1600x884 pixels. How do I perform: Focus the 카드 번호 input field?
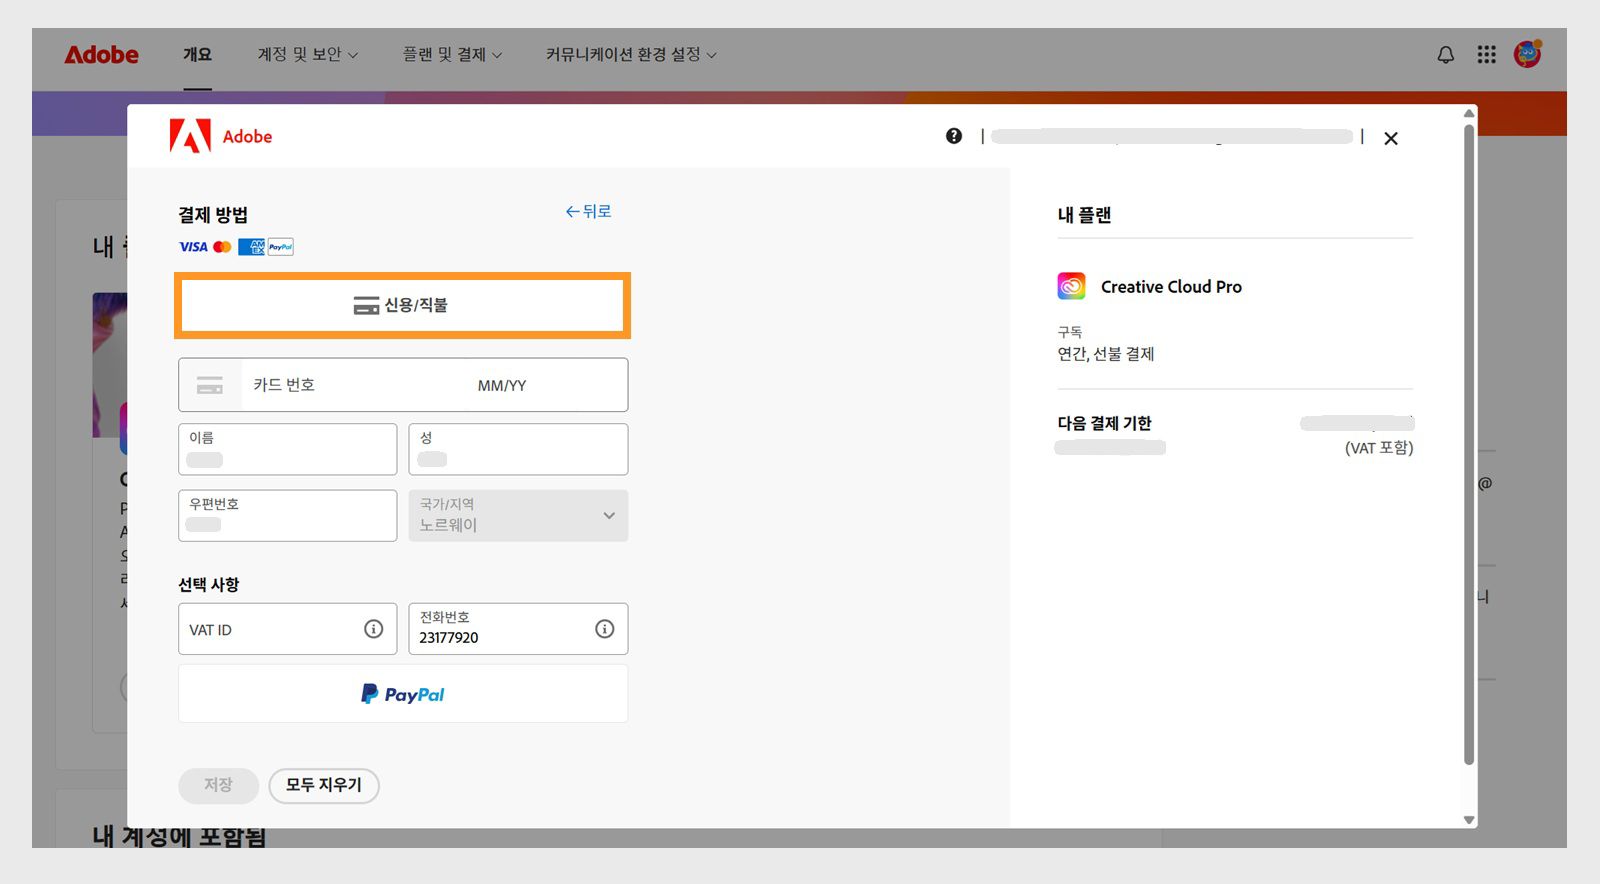(355, 385)
